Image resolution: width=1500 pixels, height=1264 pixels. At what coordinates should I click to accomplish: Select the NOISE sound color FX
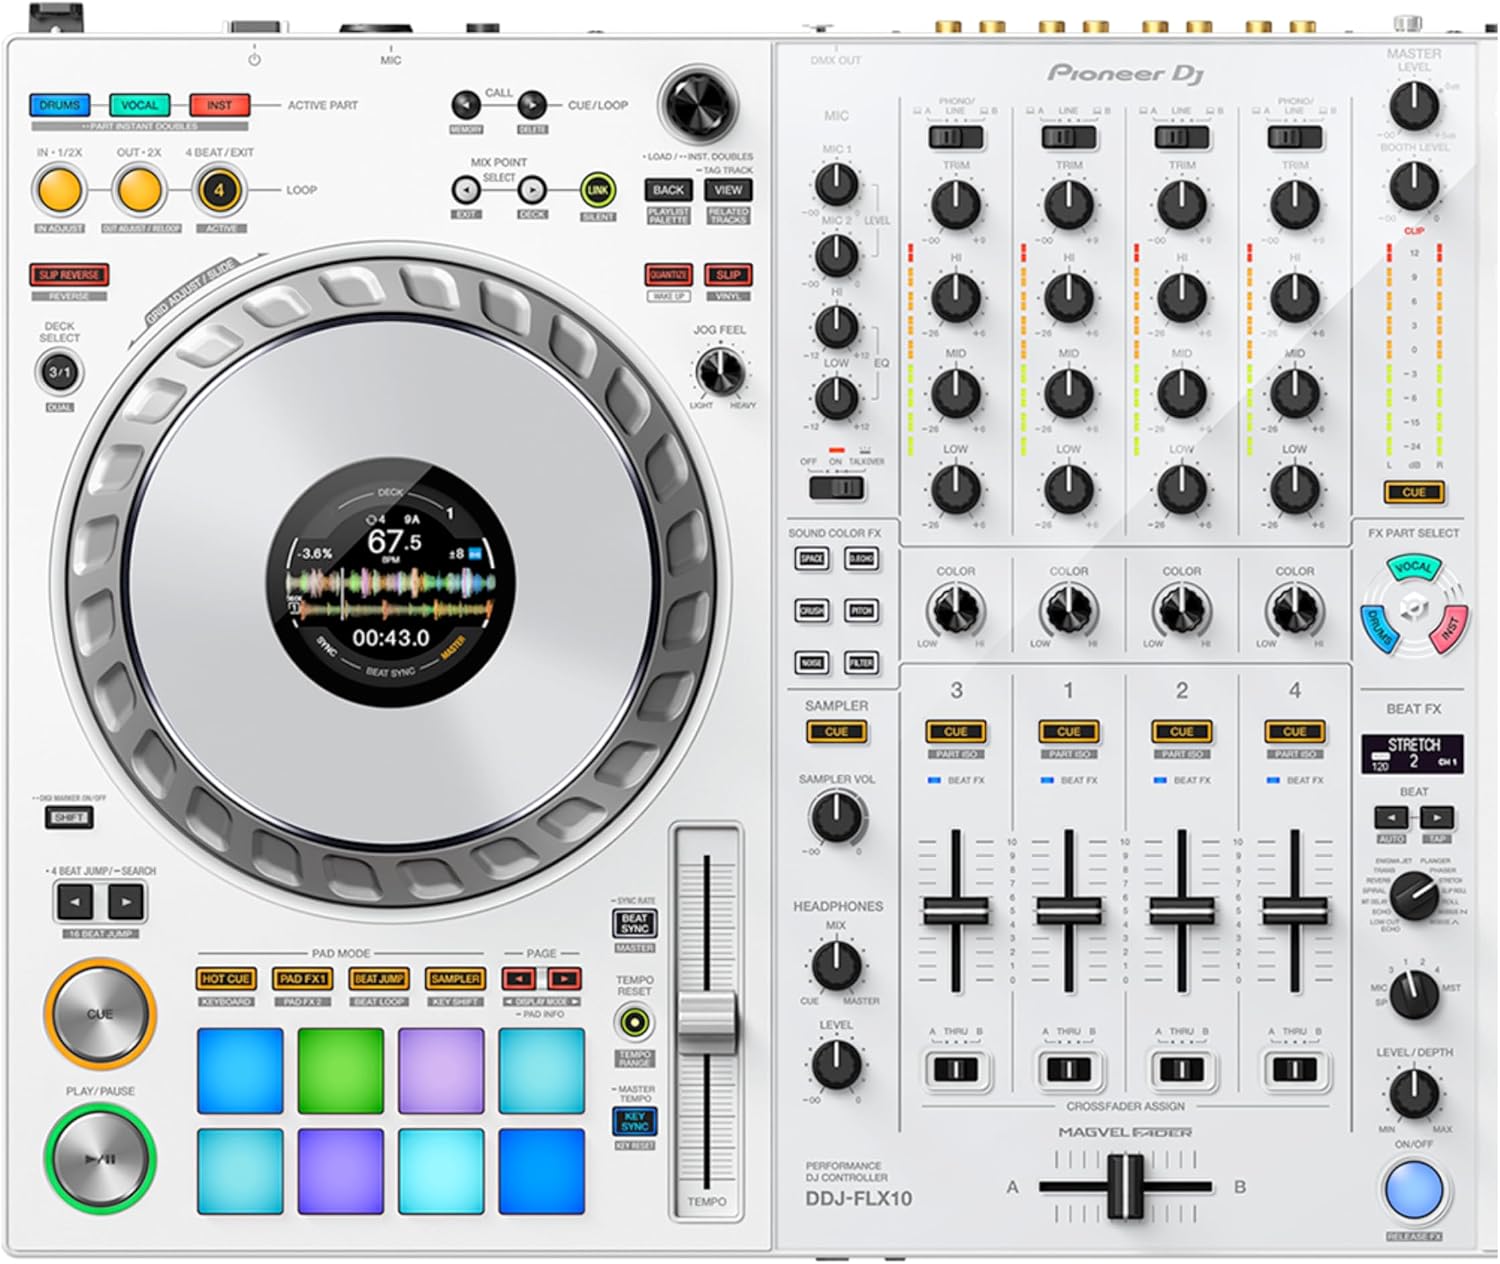[812, 662]
